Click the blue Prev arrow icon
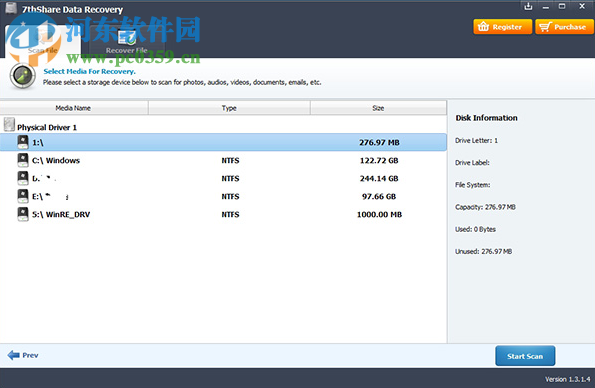This screenshot has height=388, width=595. pos(14,355)
